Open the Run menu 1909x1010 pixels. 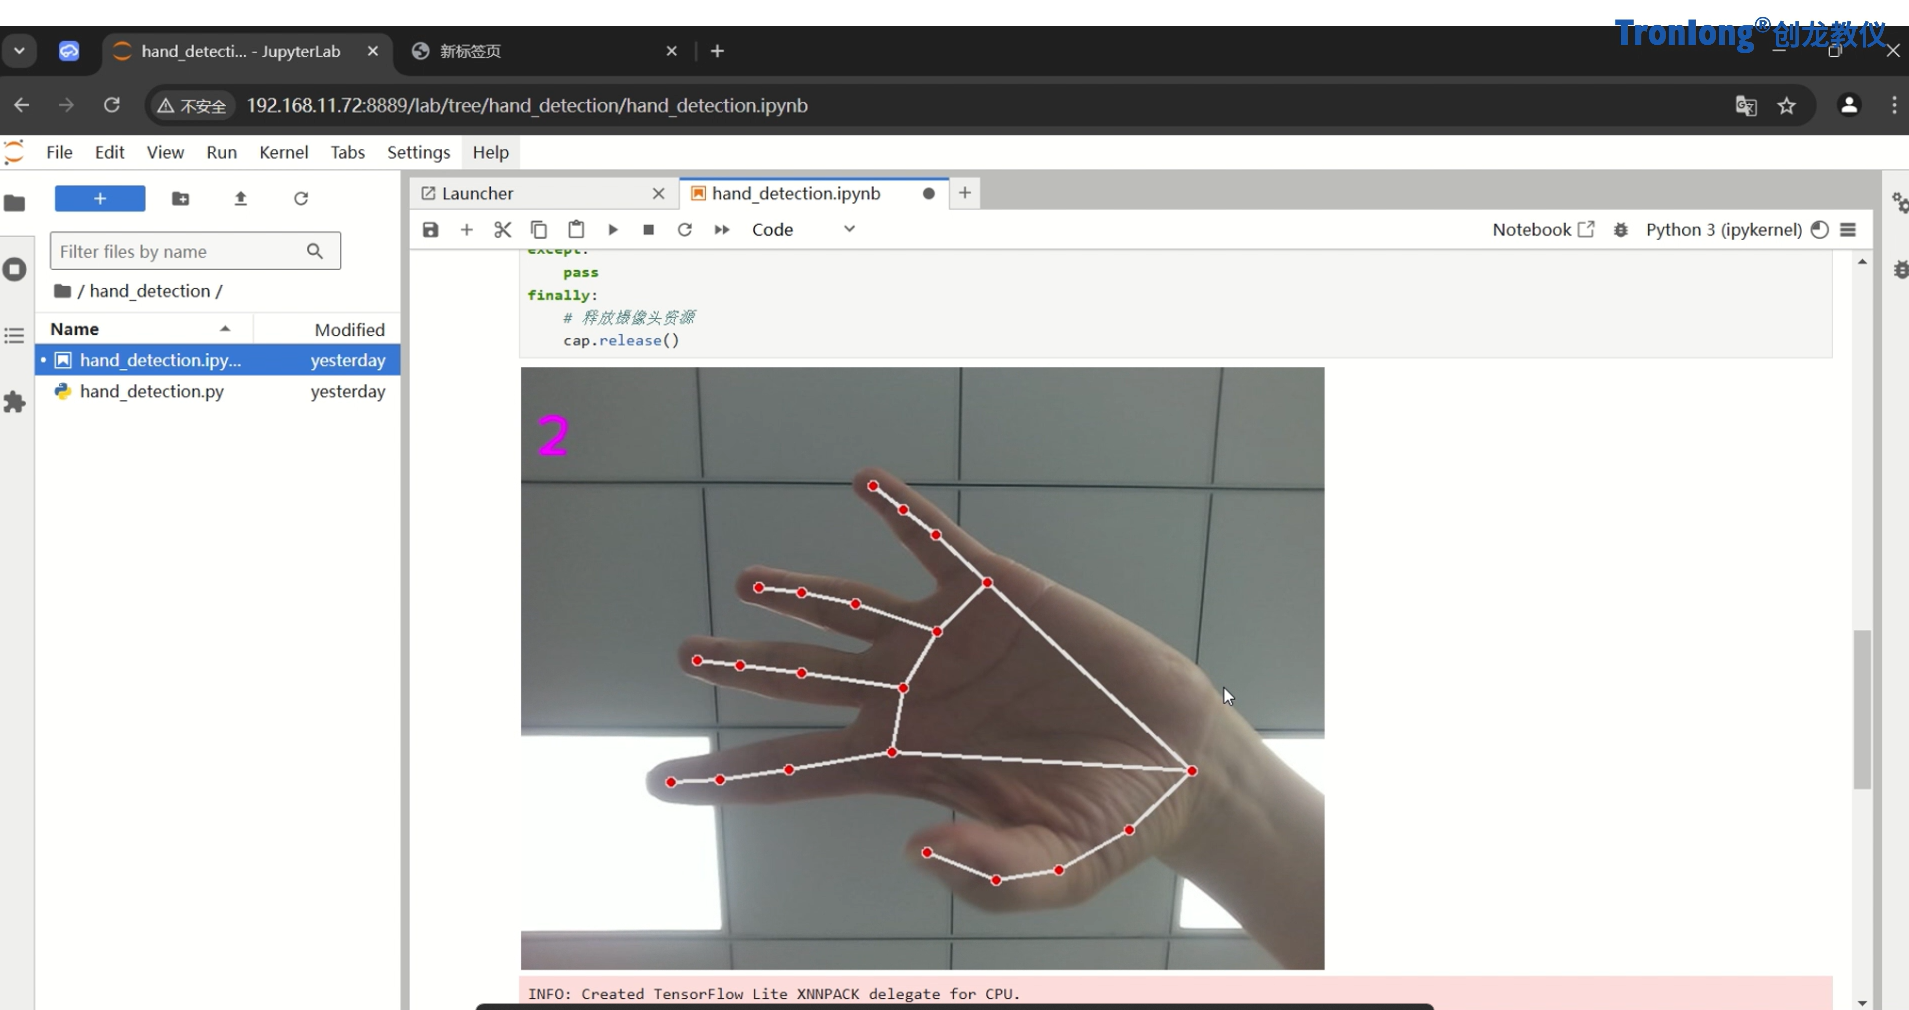pyautogui.click(x=221, y=152)
